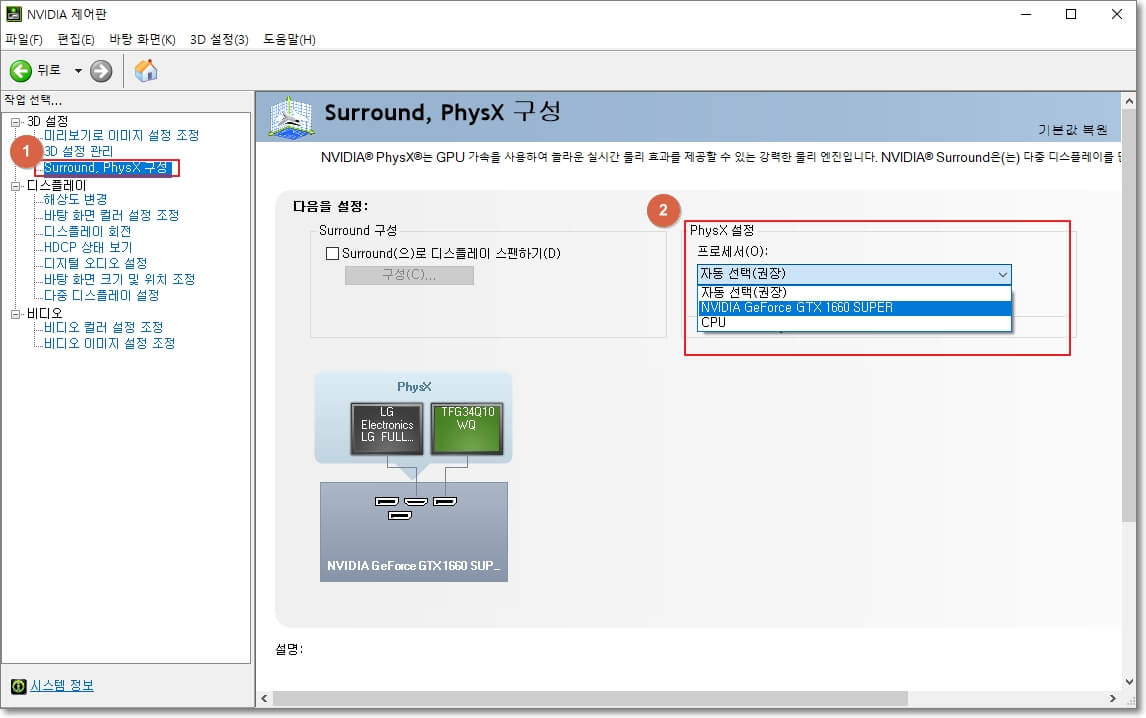Open 디스플레이 회전 in tree
Screen dimensions: 1146x718
(87, 231)
